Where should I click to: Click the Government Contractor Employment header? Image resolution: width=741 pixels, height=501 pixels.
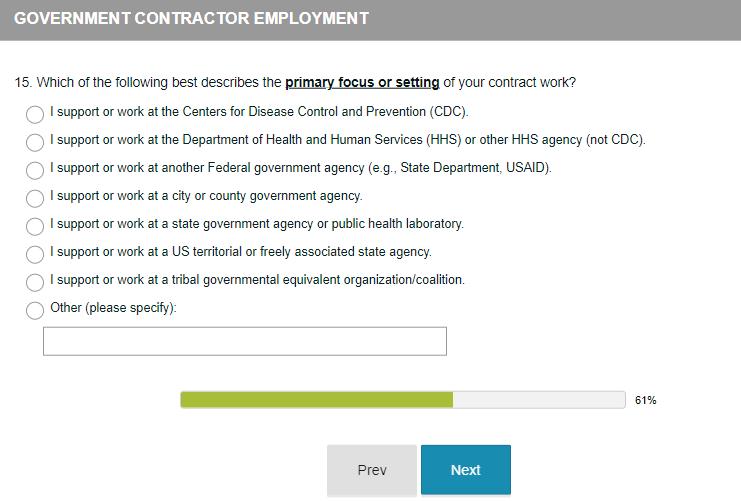tap(191, 19)
